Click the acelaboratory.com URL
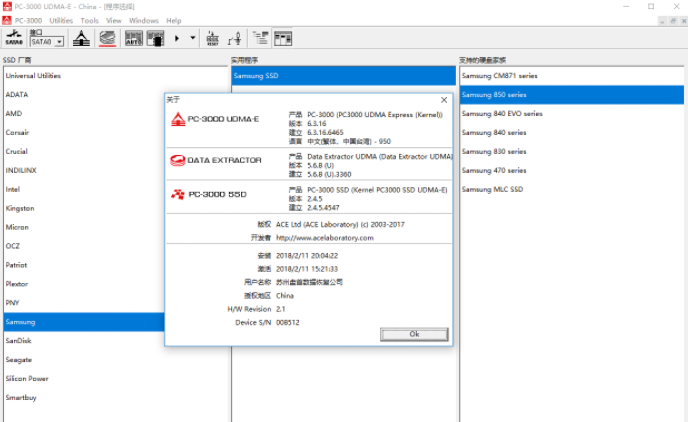688x422 pixels. [325, 238]
